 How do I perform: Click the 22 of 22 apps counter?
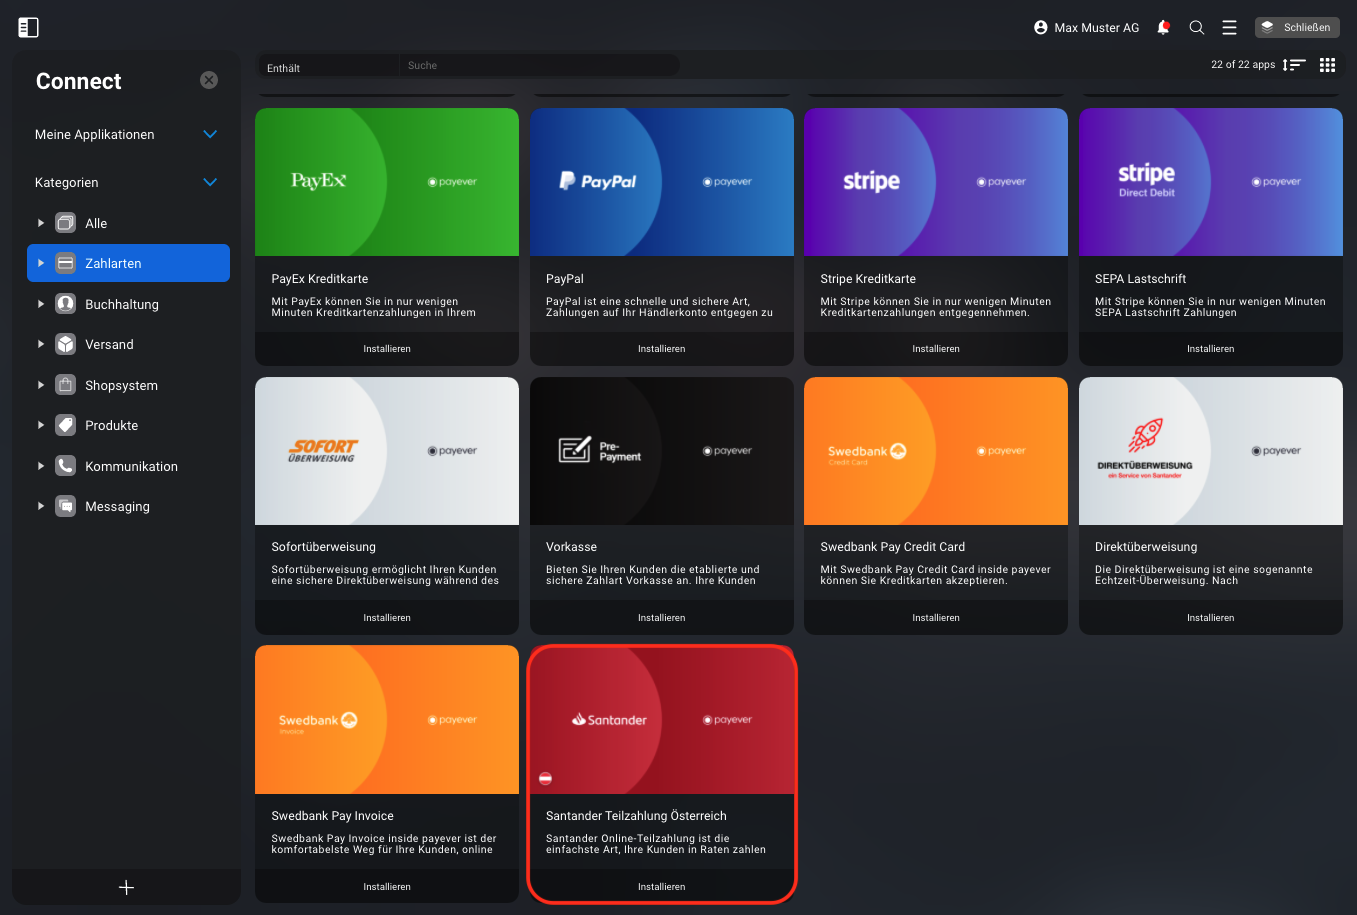(x=1243, y=65)
